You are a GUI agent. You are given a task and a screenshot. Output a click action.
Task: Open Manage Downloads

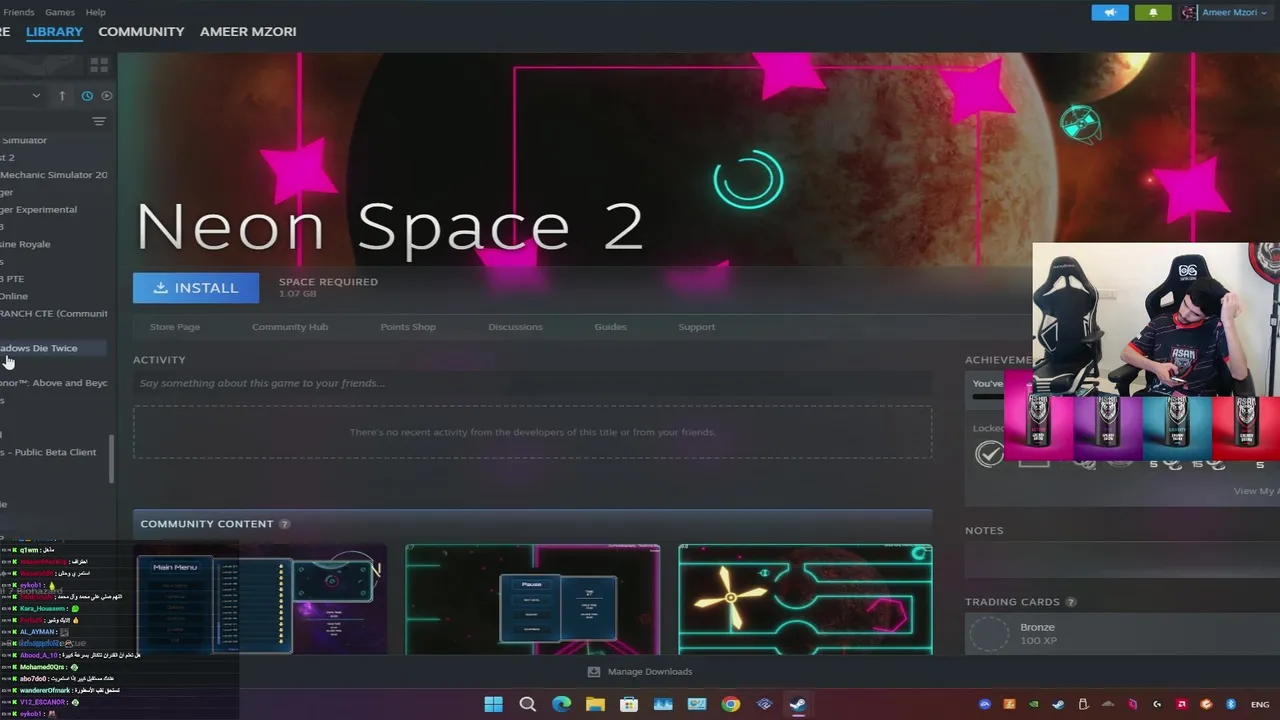click(x=640, y=672)
